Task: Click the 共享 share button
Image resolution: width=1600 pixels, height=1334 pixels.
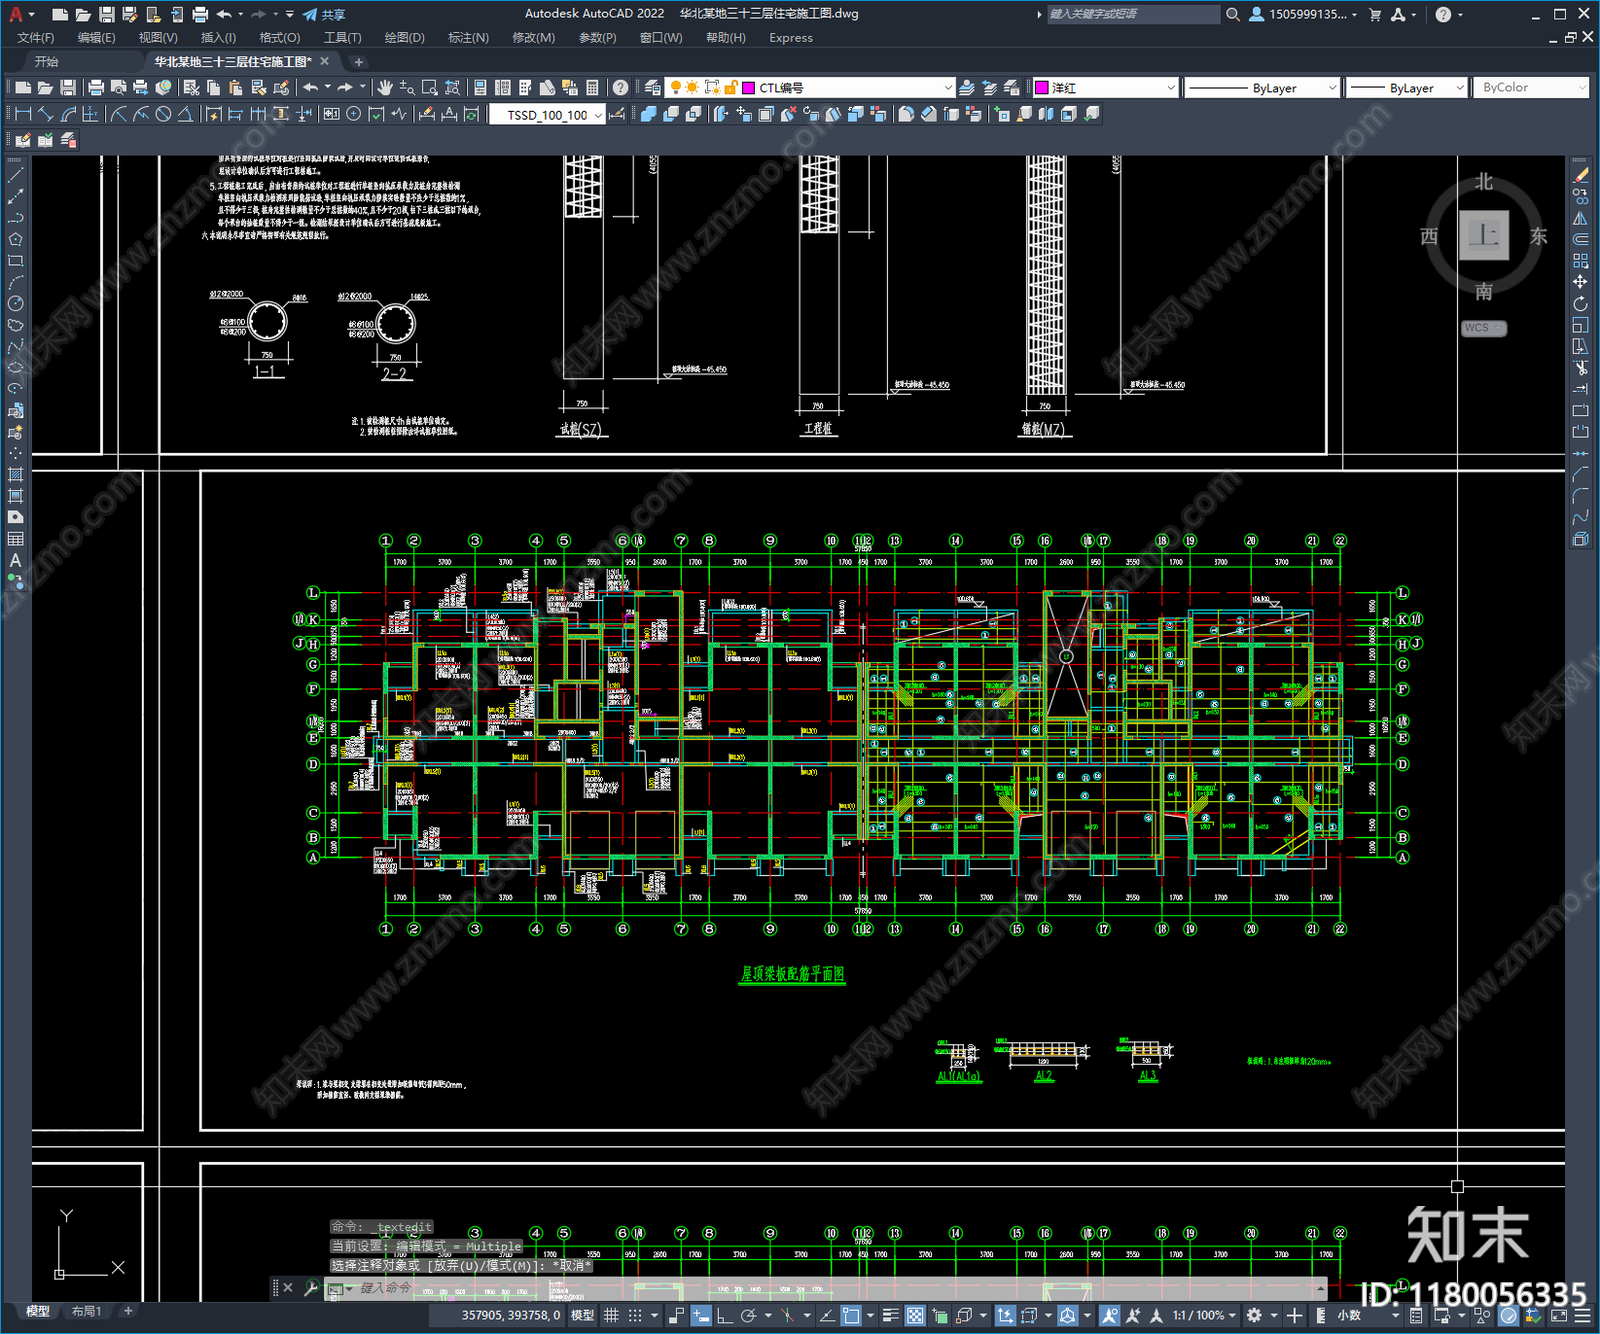Action: [x=324, y=14]
